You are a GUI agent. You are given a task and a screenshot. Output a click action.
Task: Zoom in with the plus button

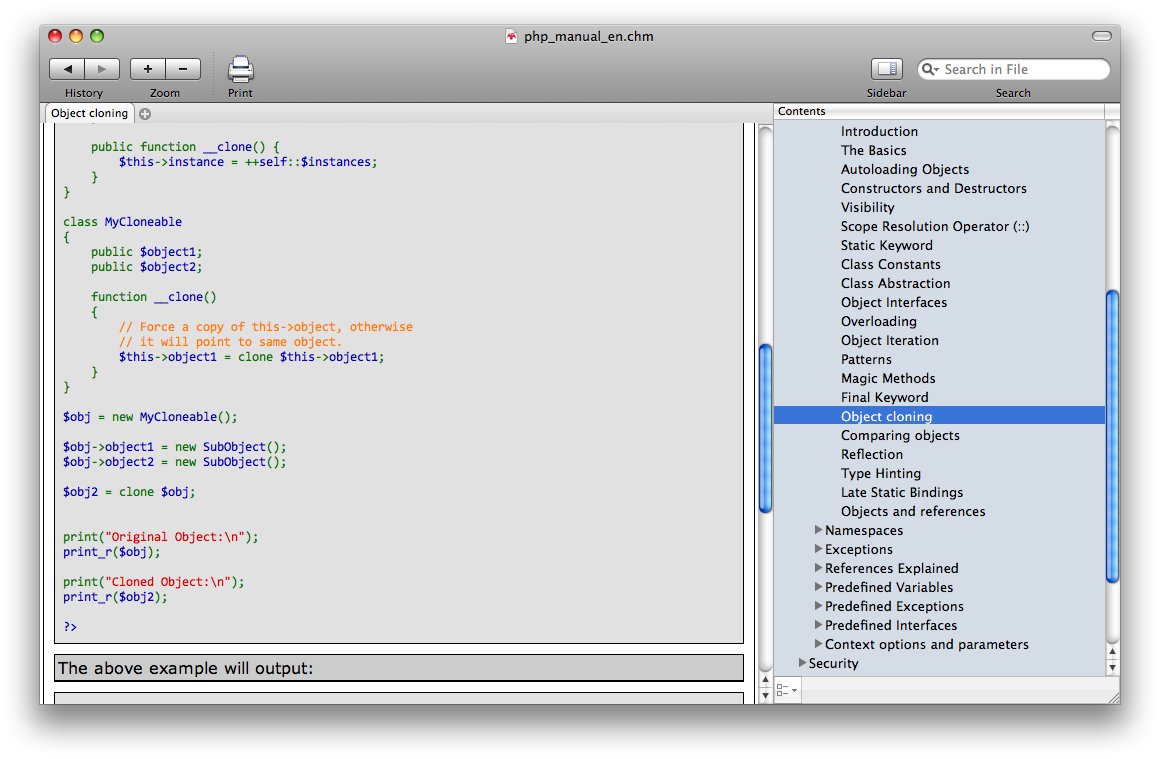(x=148, y=69)
